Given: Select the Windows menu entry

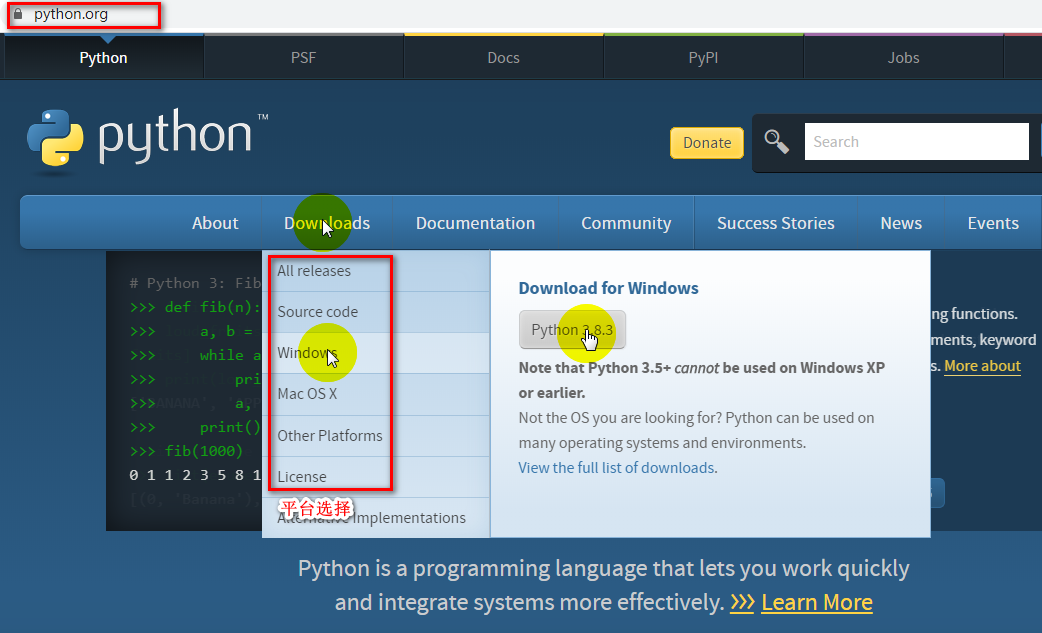Looking at the screenshot, I should click(308, 352).
